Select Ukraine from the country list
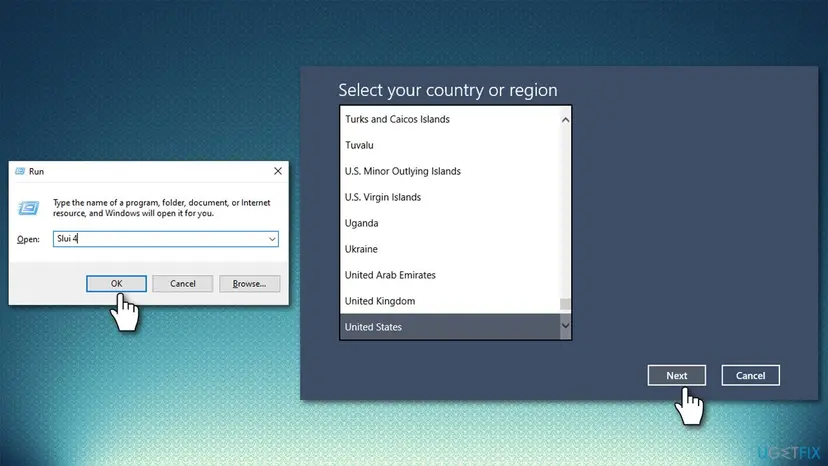Viewport: 828px width, 466px height. 450,249
